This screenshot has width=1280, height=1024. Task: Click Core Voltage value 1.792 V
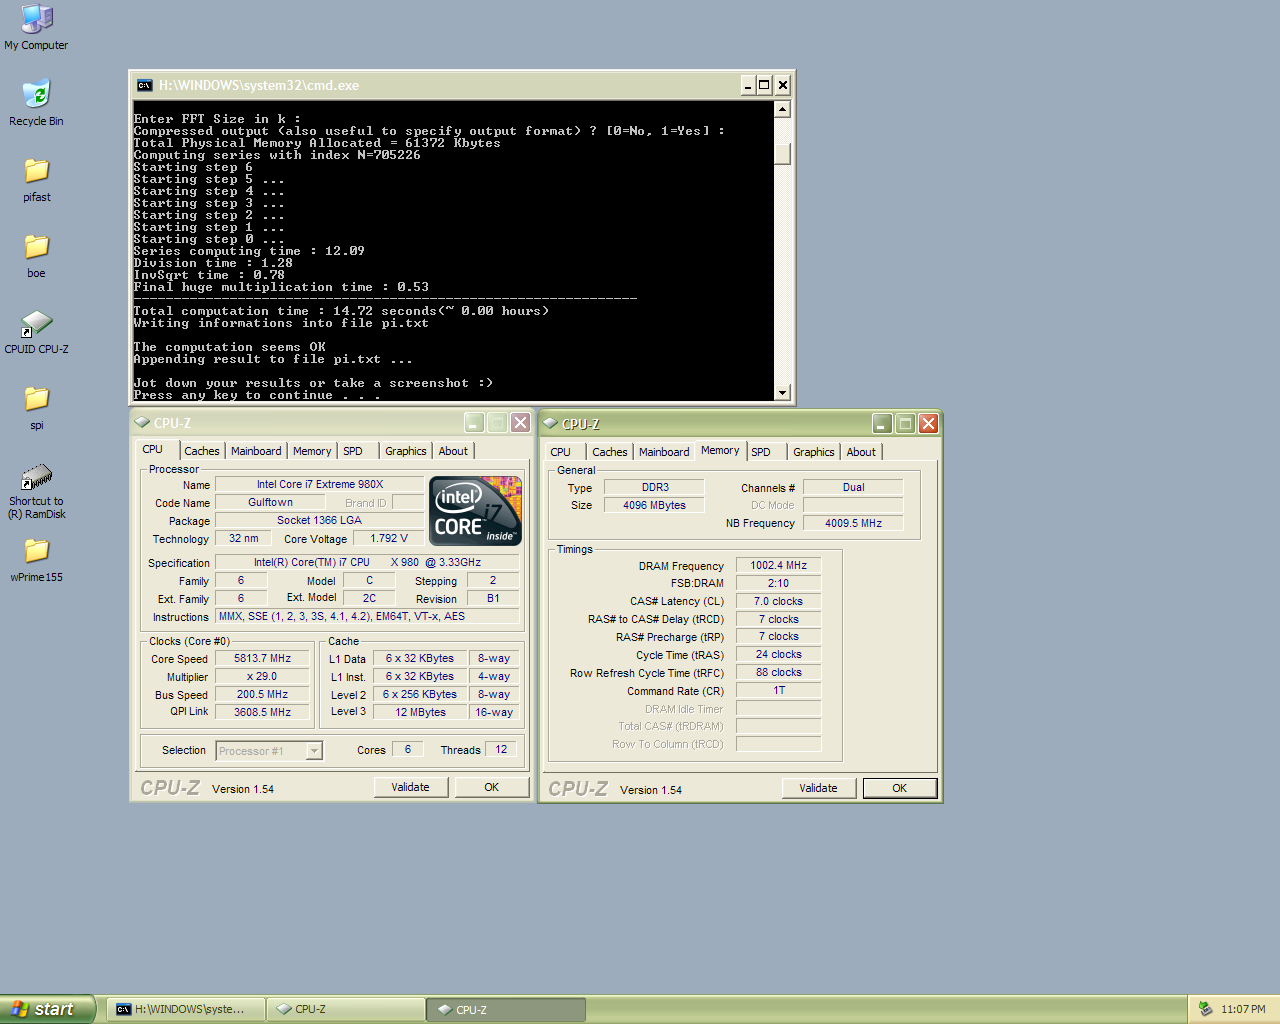click(x=389, y=538)
